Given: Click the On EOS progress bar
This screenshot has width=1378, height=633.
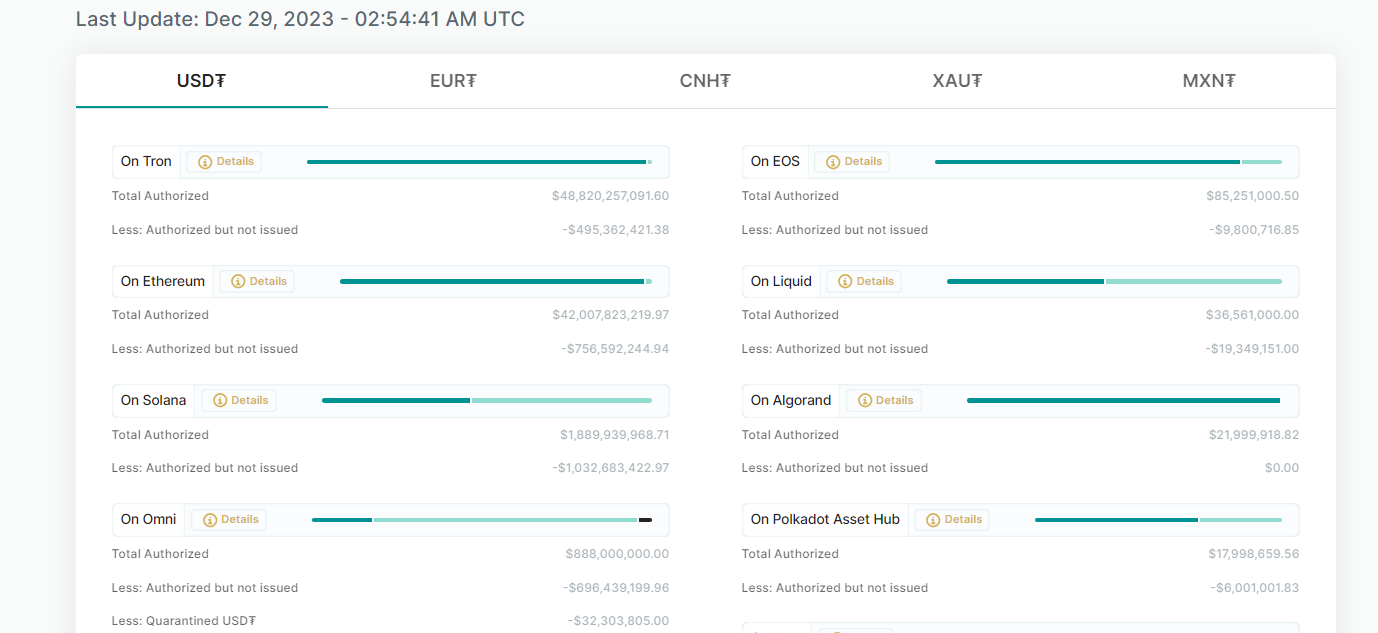Looking at the screenshot, I should [x=1108, y=162].
